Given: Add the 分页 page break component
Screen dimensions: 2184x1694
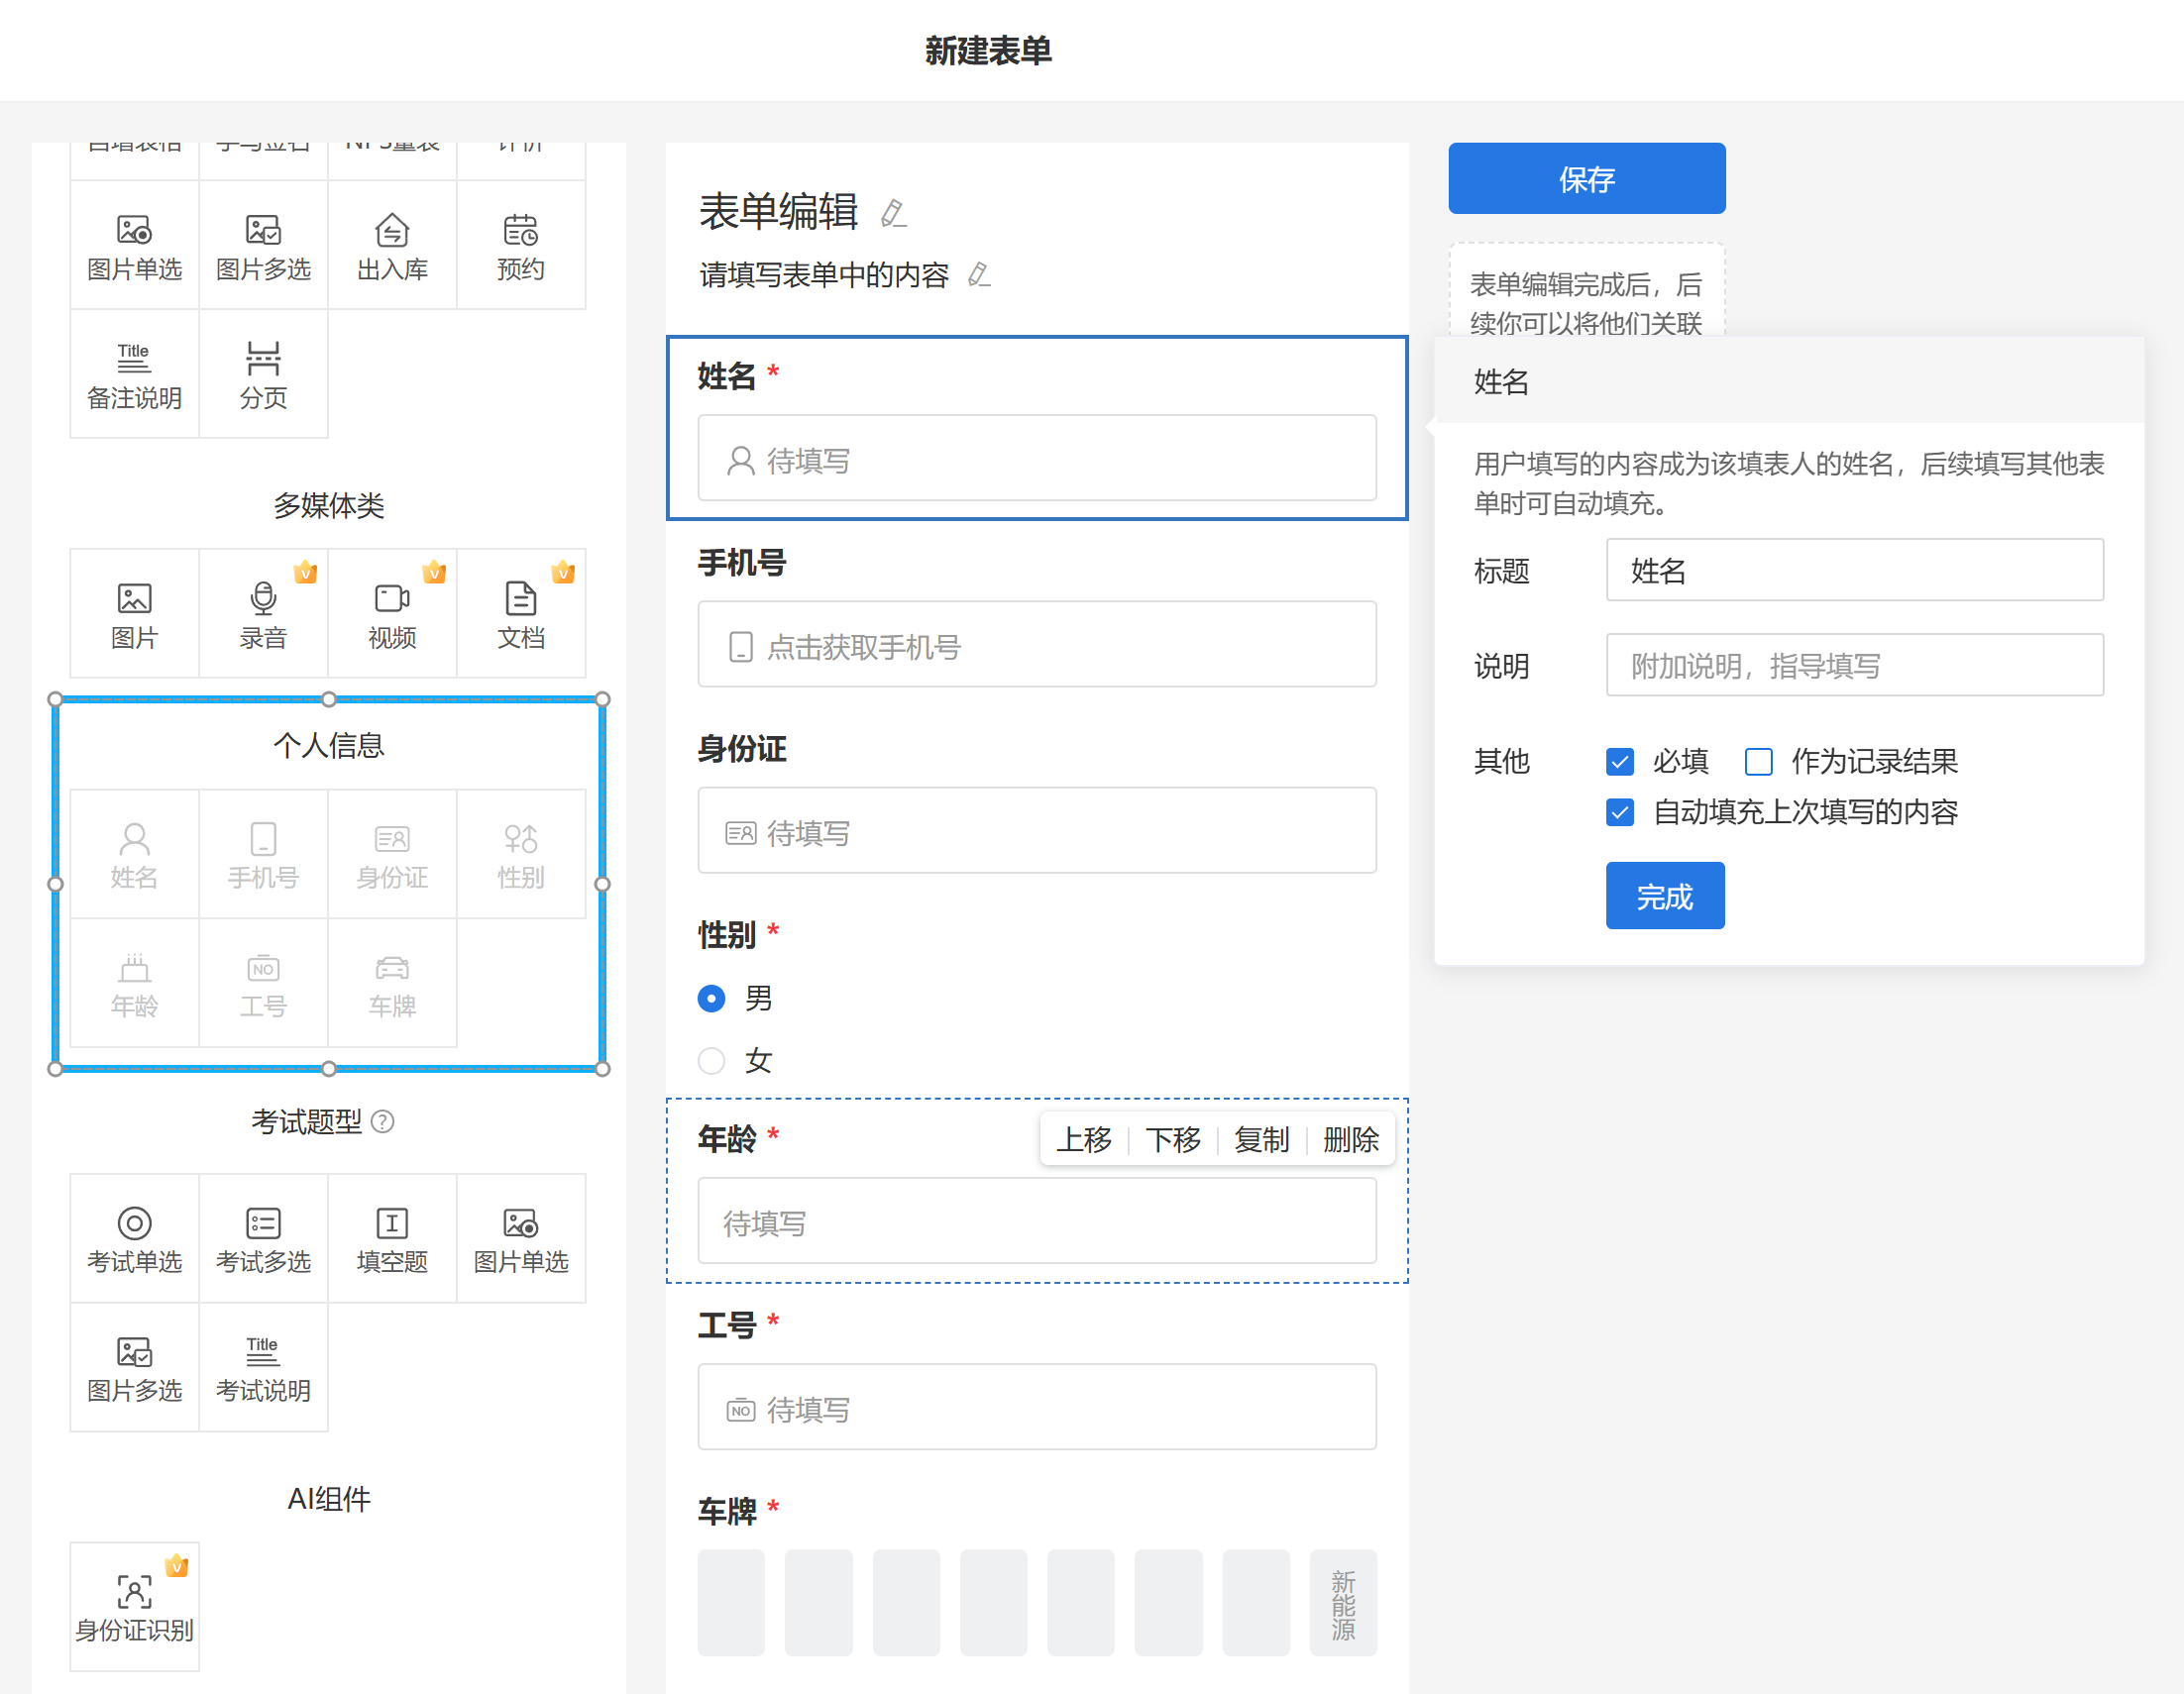Looking at the screenshot, I should pyautogui.click(x=263, y=375).
